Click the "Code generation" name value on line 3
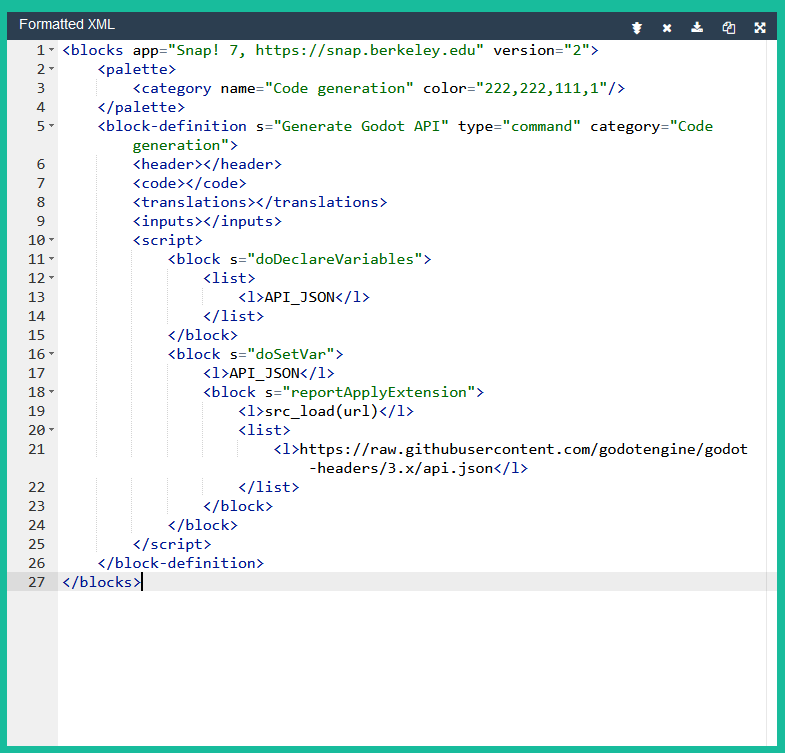Screen dimensions: 785x753 (339, 88)
